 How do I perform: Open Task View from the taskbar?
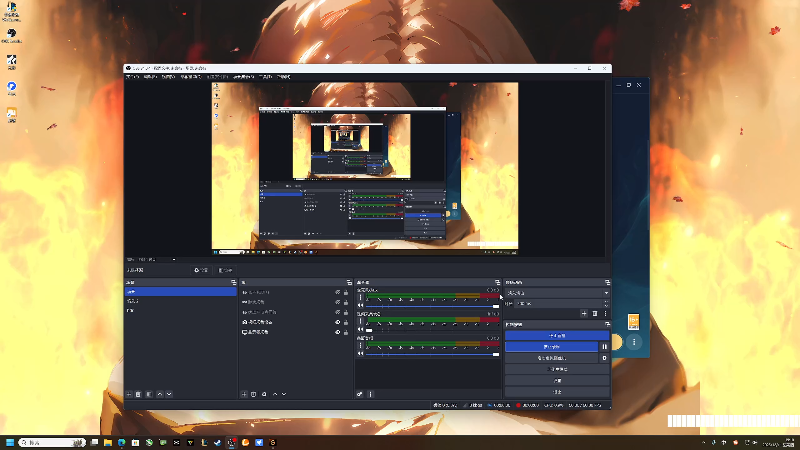tap(94, 442)
